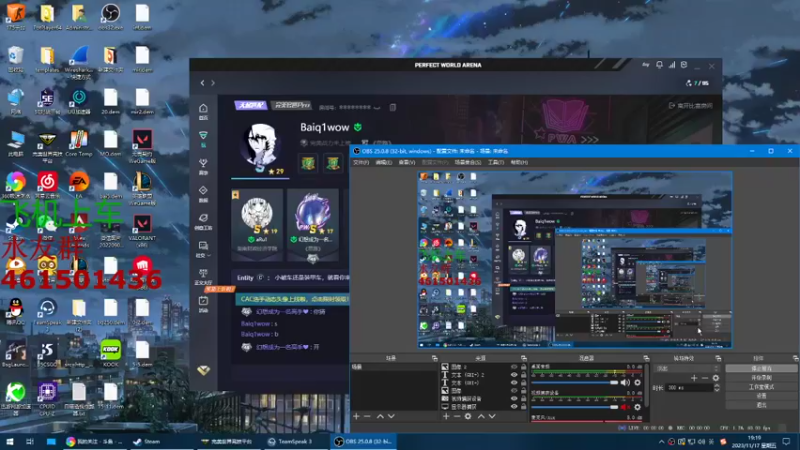Move source down with sources down arrow
The width and height of the screenshot is (800, 450).
[492, 416]
